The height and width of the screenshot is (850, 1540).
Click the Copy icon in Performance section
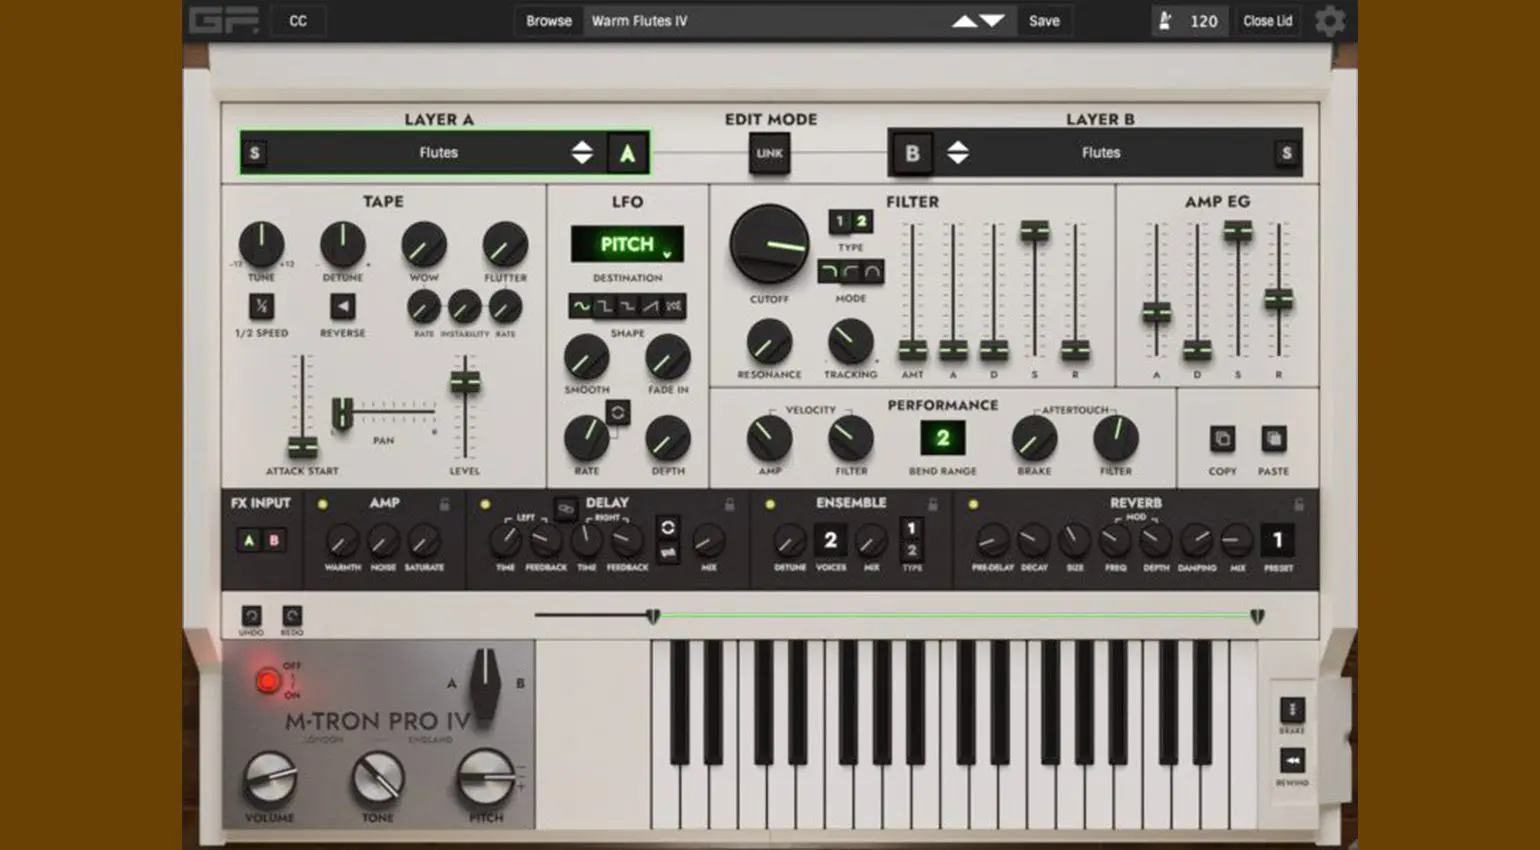1222,439
